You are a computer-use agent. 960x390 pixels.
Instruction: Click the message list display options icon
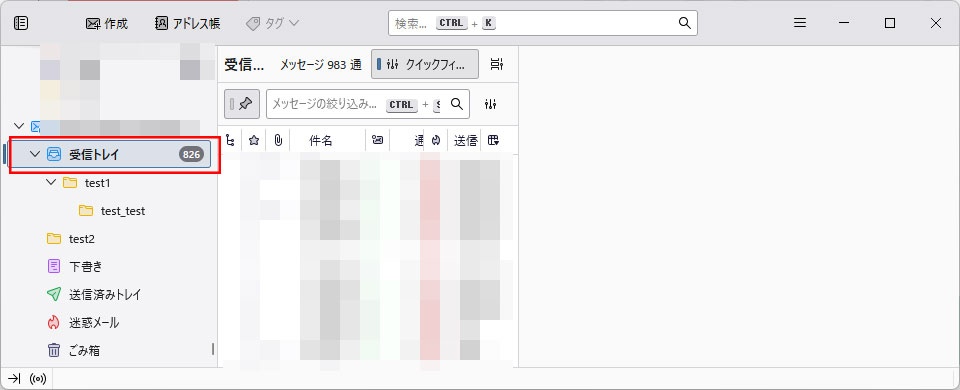coord(497,64)
